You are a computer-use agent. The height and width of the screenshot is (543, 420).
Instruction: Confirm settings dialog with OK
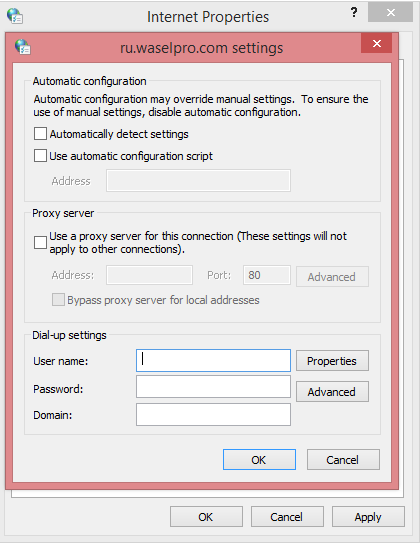coord(259,460)
